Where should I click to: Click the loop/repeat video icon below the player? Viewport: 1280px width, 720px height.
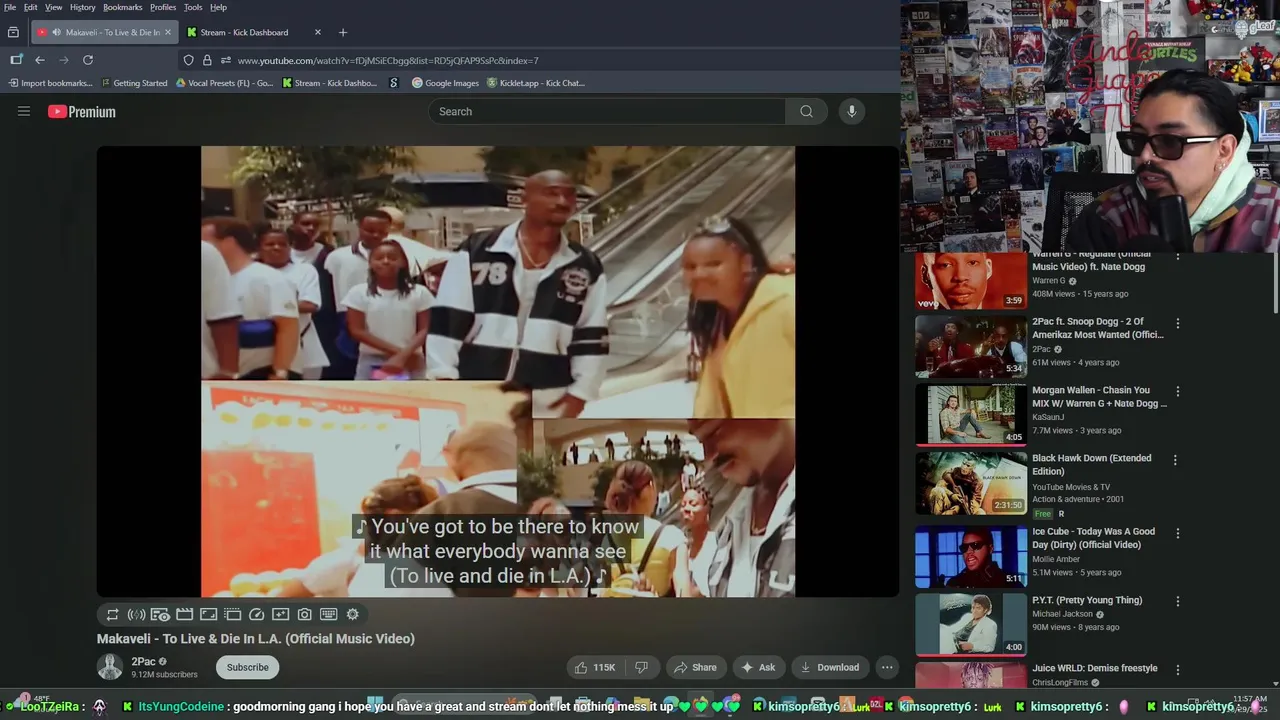coord(112,615)
